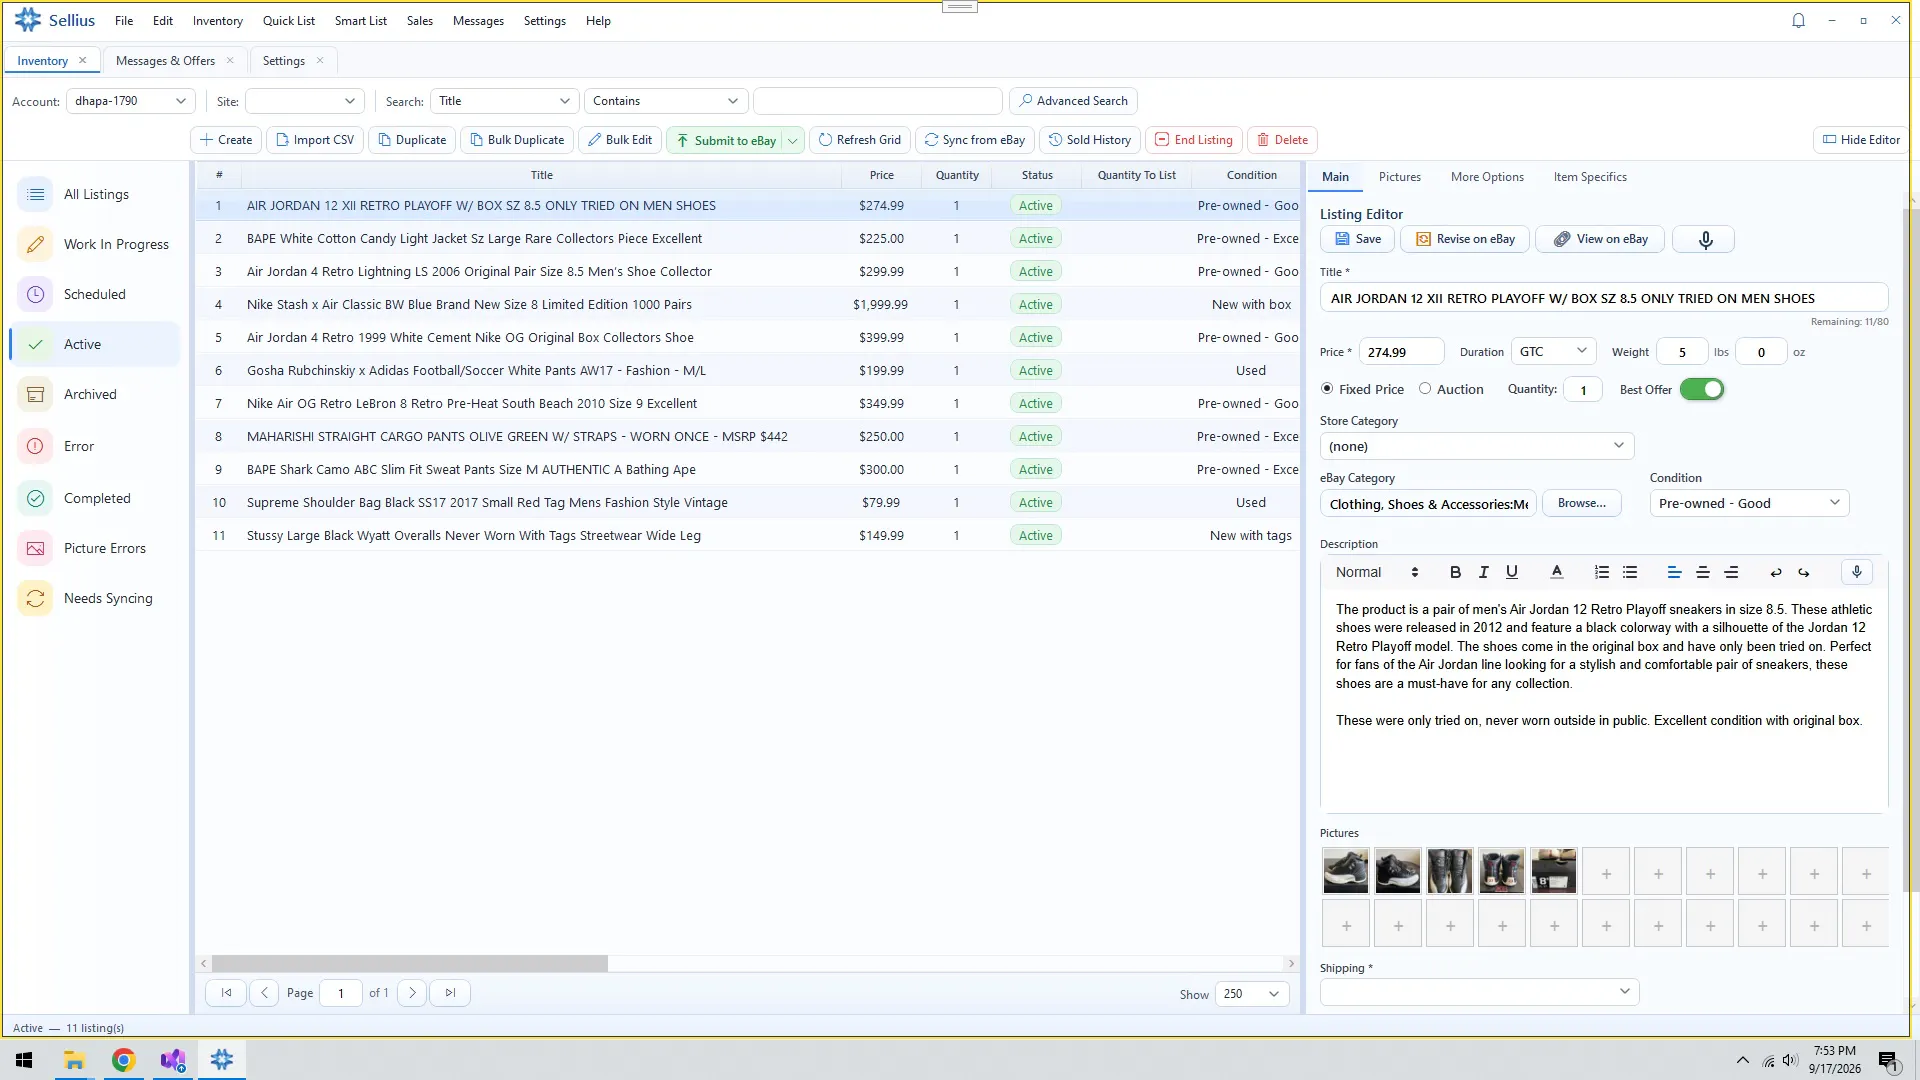The image size is (1920, 1080).
Task: Switch to the Messages & Offers tab
Action: pos(165,61)
